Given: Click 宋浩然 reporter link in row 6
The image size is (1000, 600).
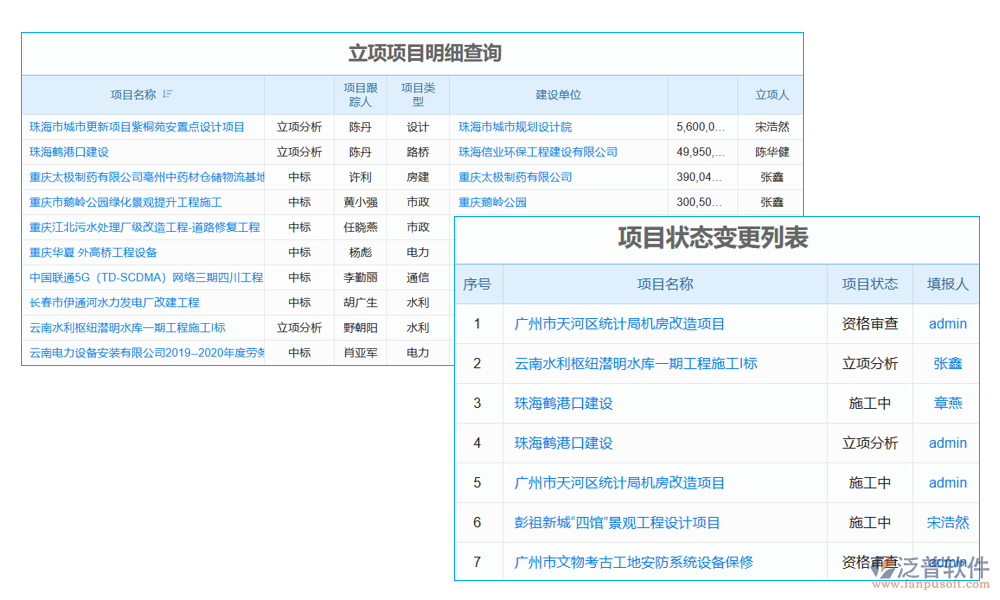Looking at the screenshot, I should 946,522.
